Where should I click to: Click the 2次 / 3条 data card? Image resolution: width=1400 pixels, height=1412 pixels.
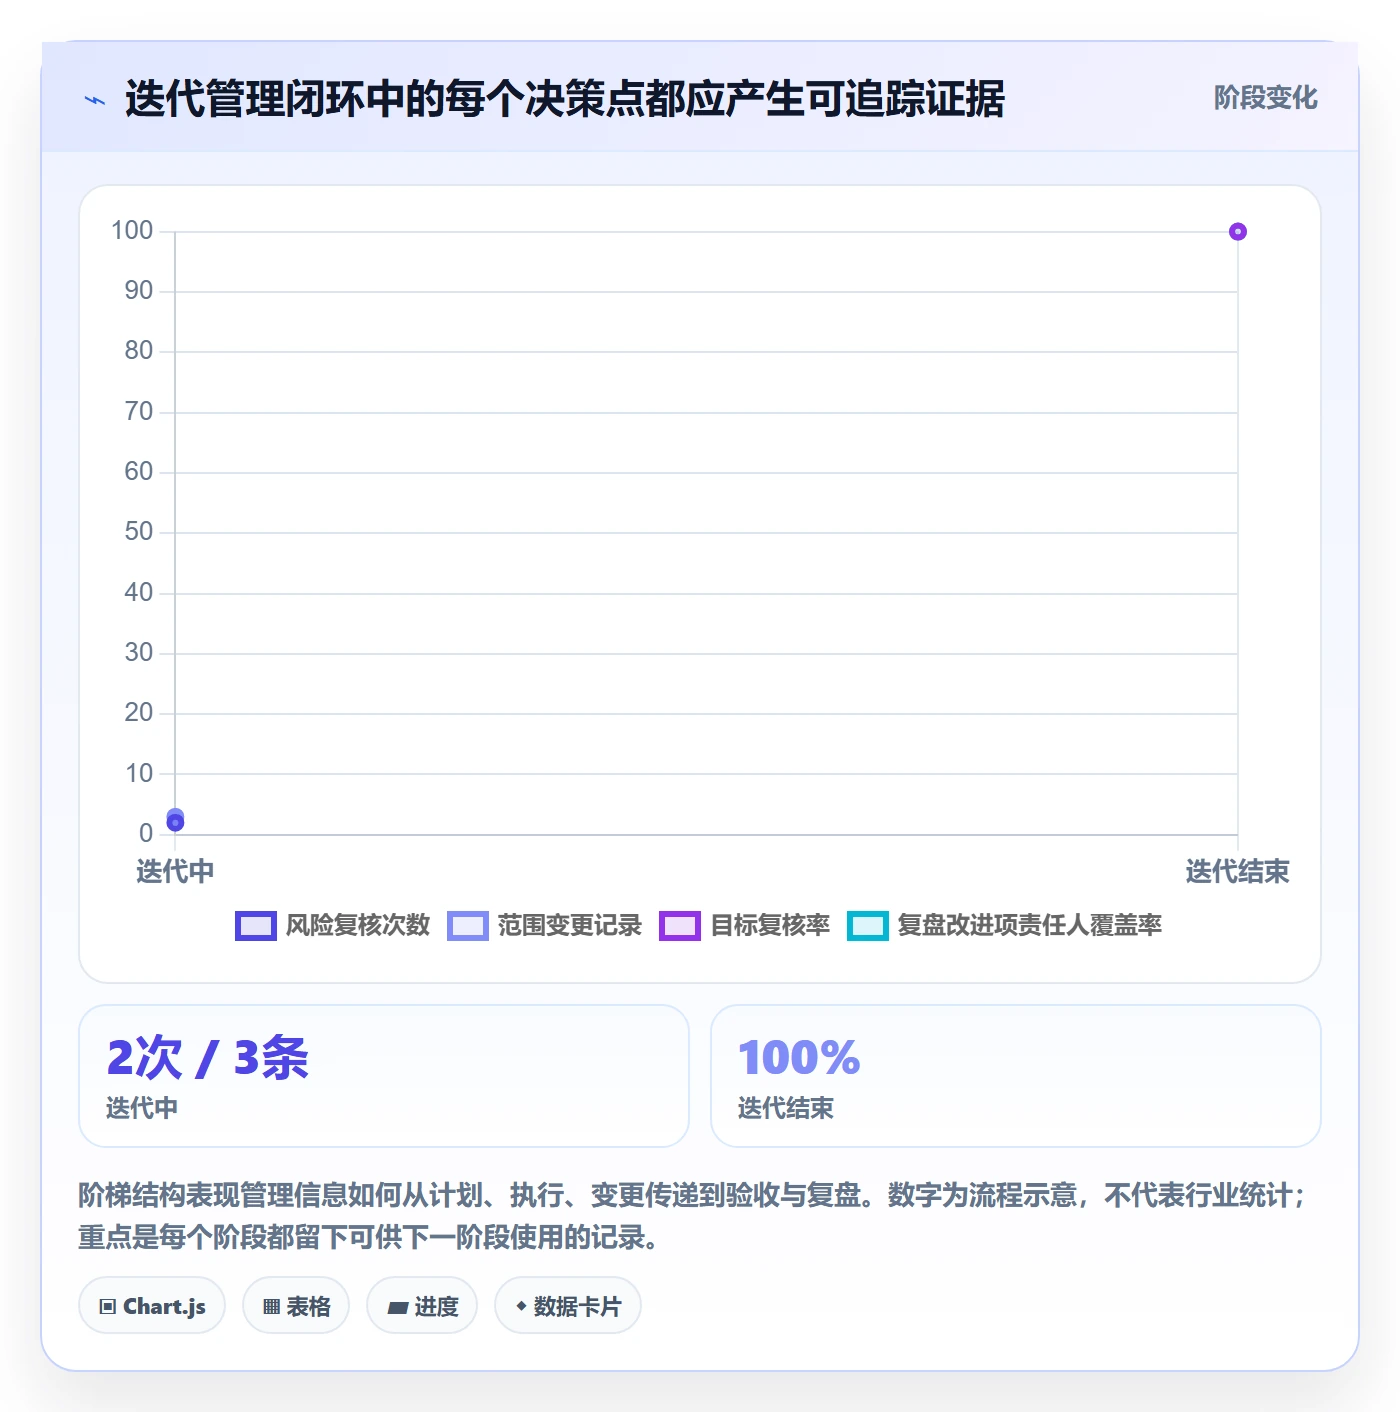(384, 1076)
